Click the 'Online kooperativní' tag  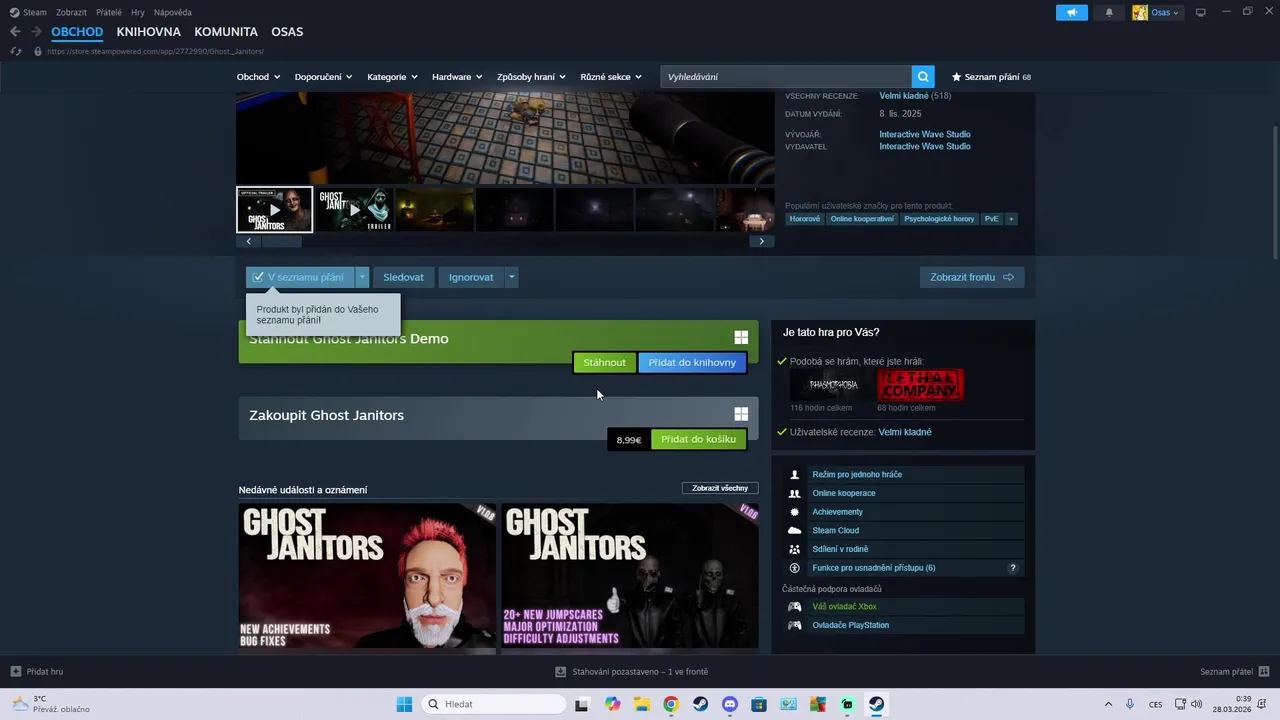point(862,219)
